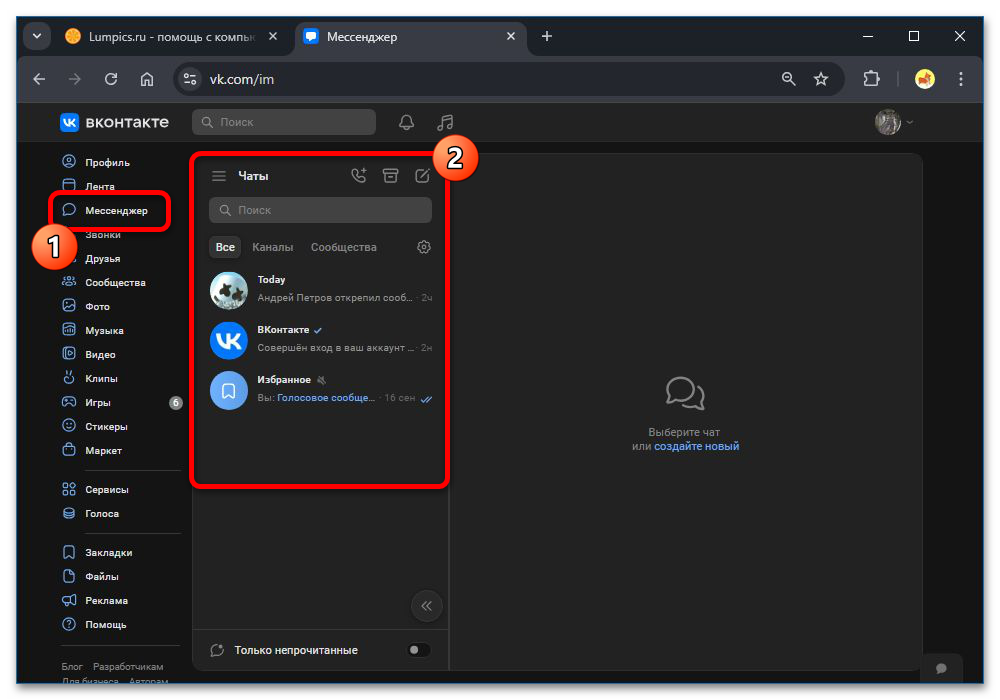Viewport: 1000px width, 700px height.
Task: Close the Lumpics.ru browser tab
Action: tap(273, 36)
